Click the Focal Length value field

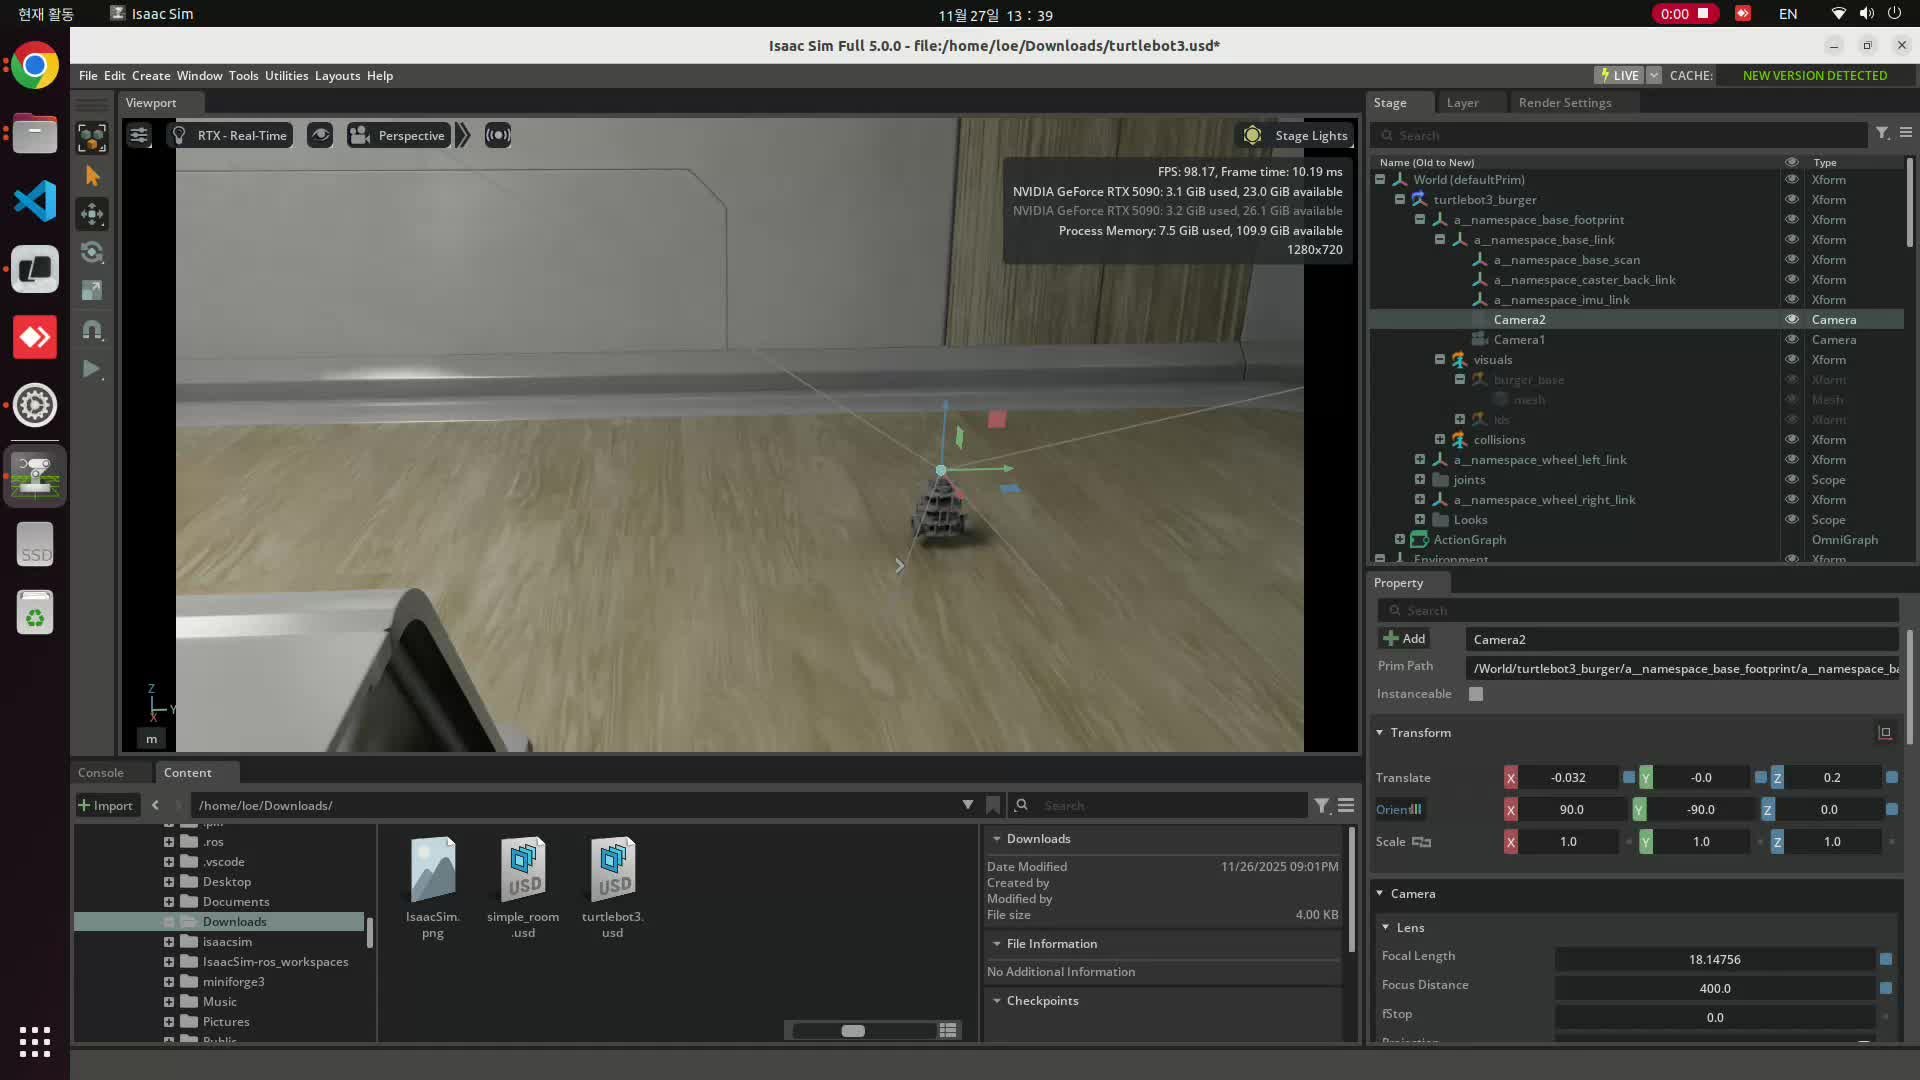pyautogui.click(x=1714, y=960)
